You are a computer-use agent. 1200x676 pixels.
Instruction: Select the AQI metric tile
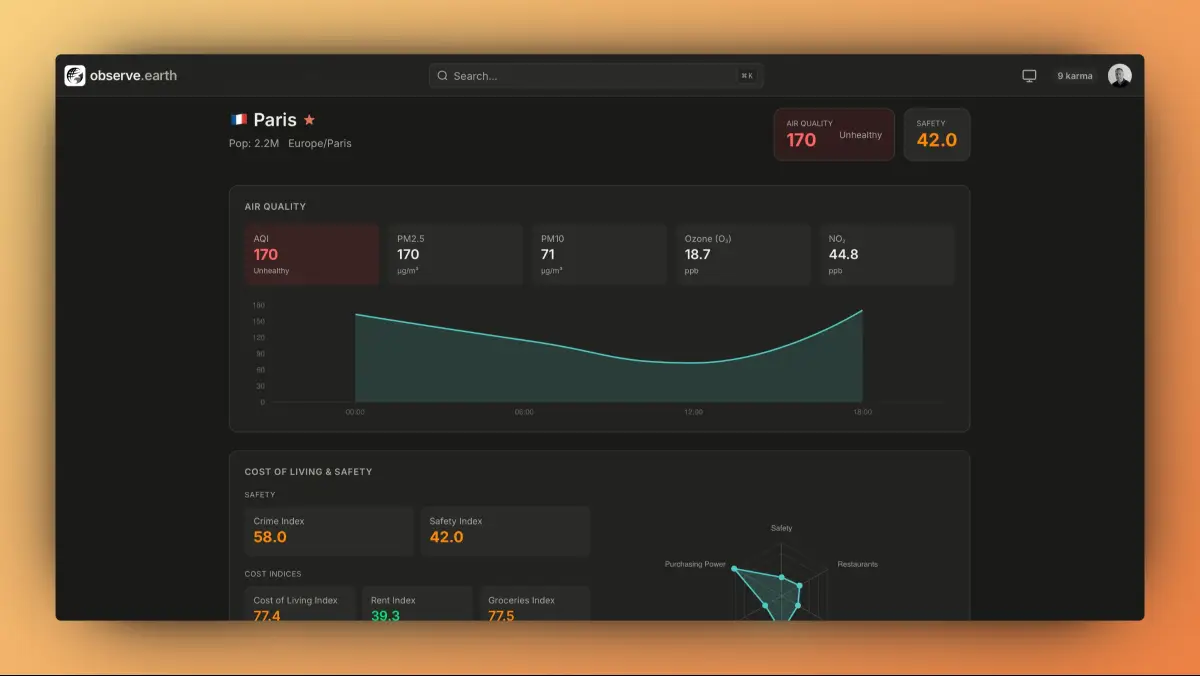tap(312, 255)
